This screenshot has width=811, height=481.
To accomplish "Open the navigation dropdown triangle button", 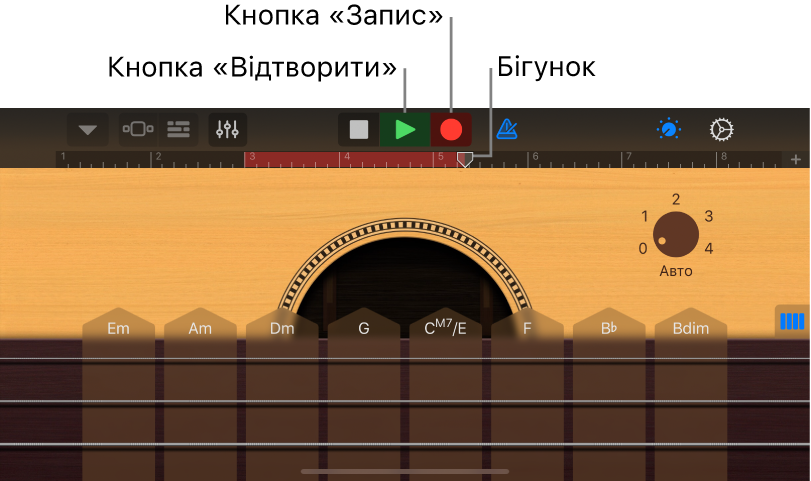I will pyautogui.click(x=87, y=129).
